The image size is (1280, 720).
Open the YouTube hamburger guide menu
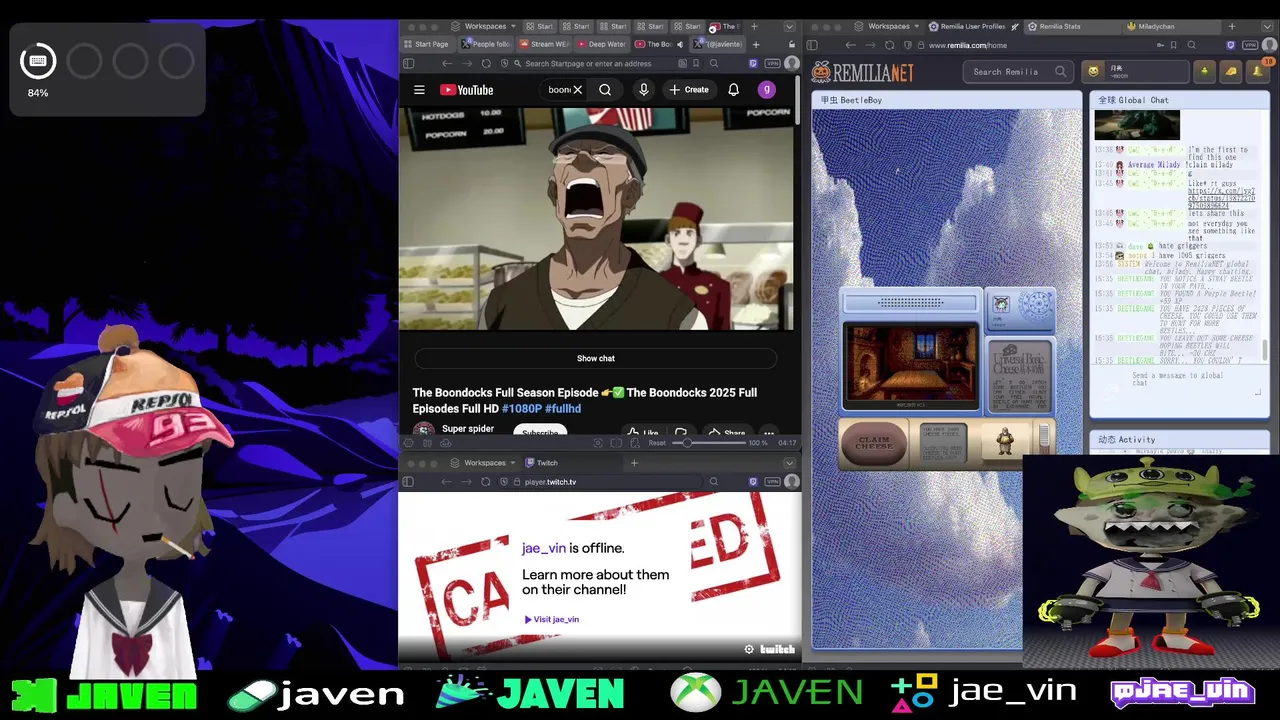tap(419, 90)
